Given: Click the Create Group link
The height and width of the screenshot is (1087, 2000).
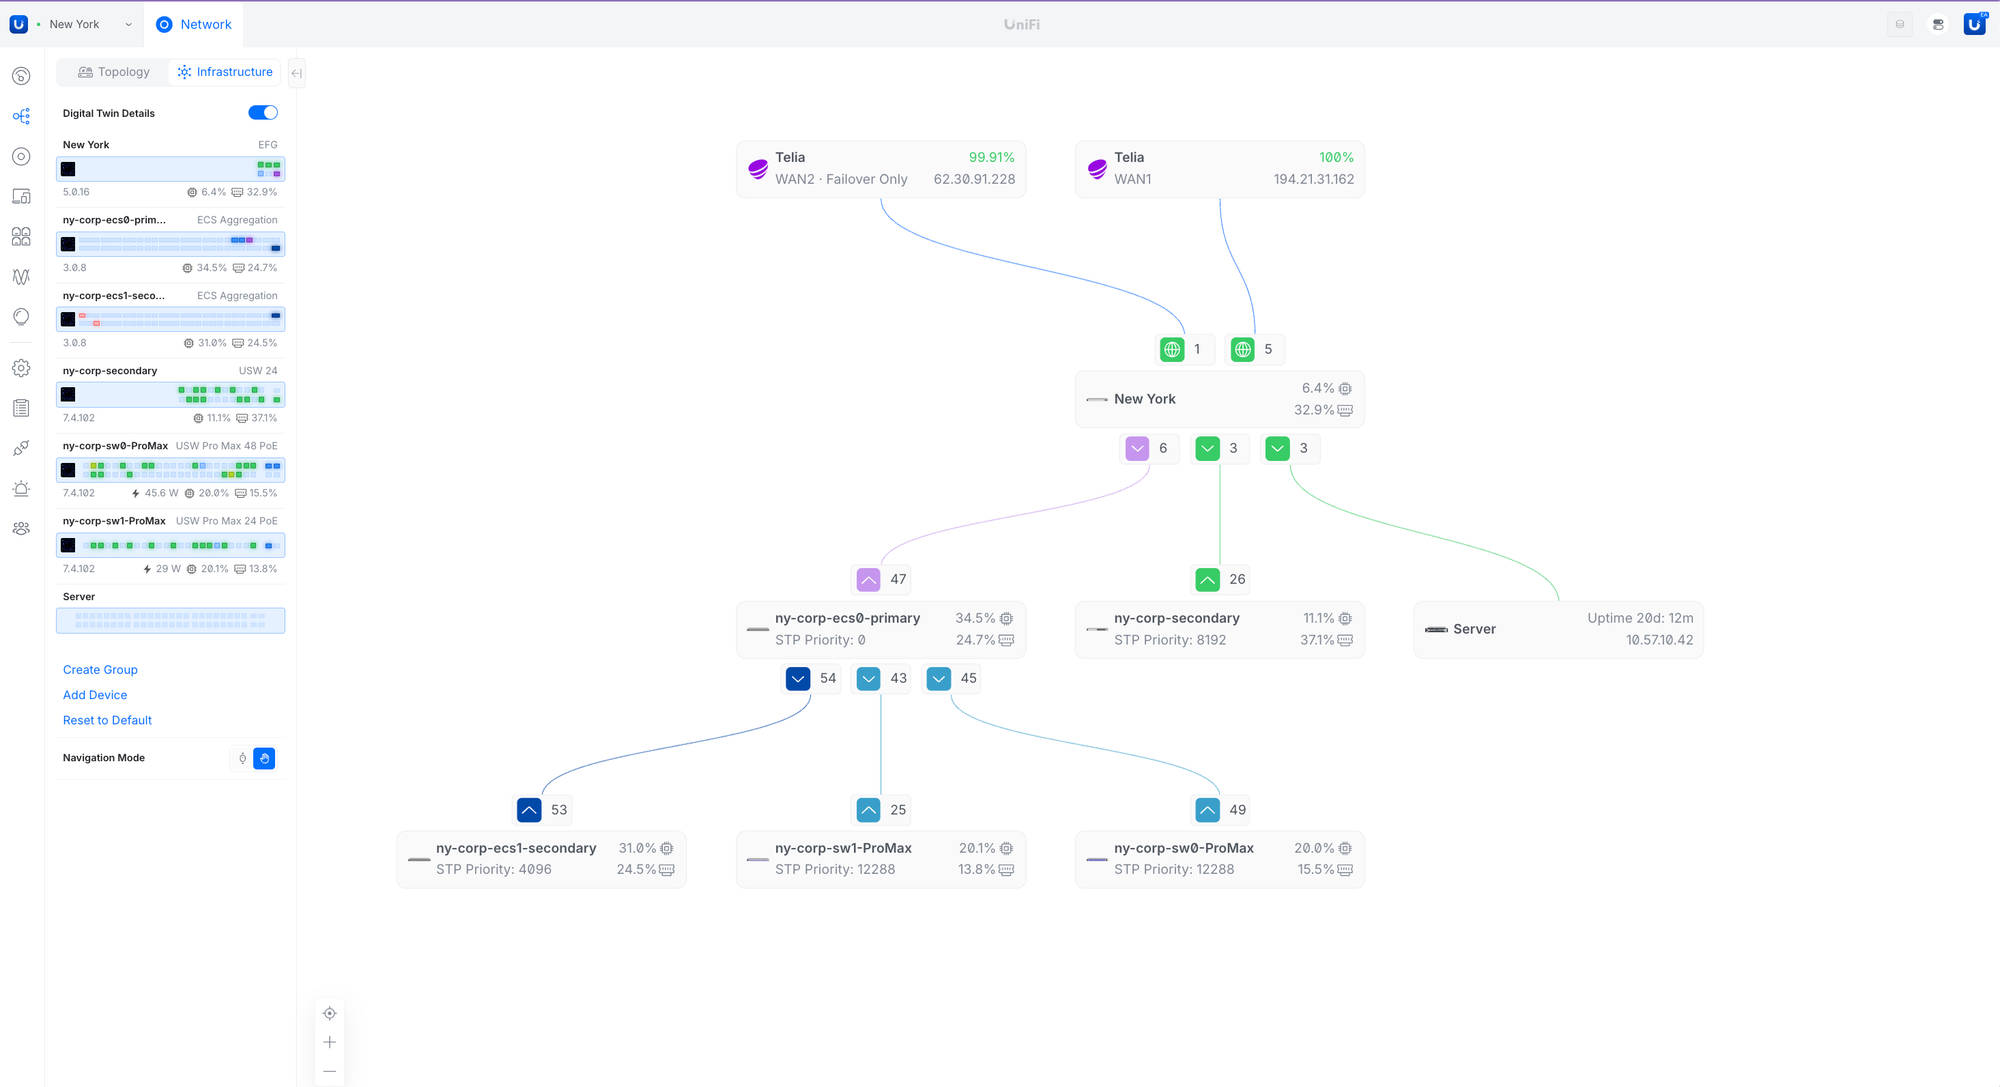Looking at the screenshot, I should point(100,669).
